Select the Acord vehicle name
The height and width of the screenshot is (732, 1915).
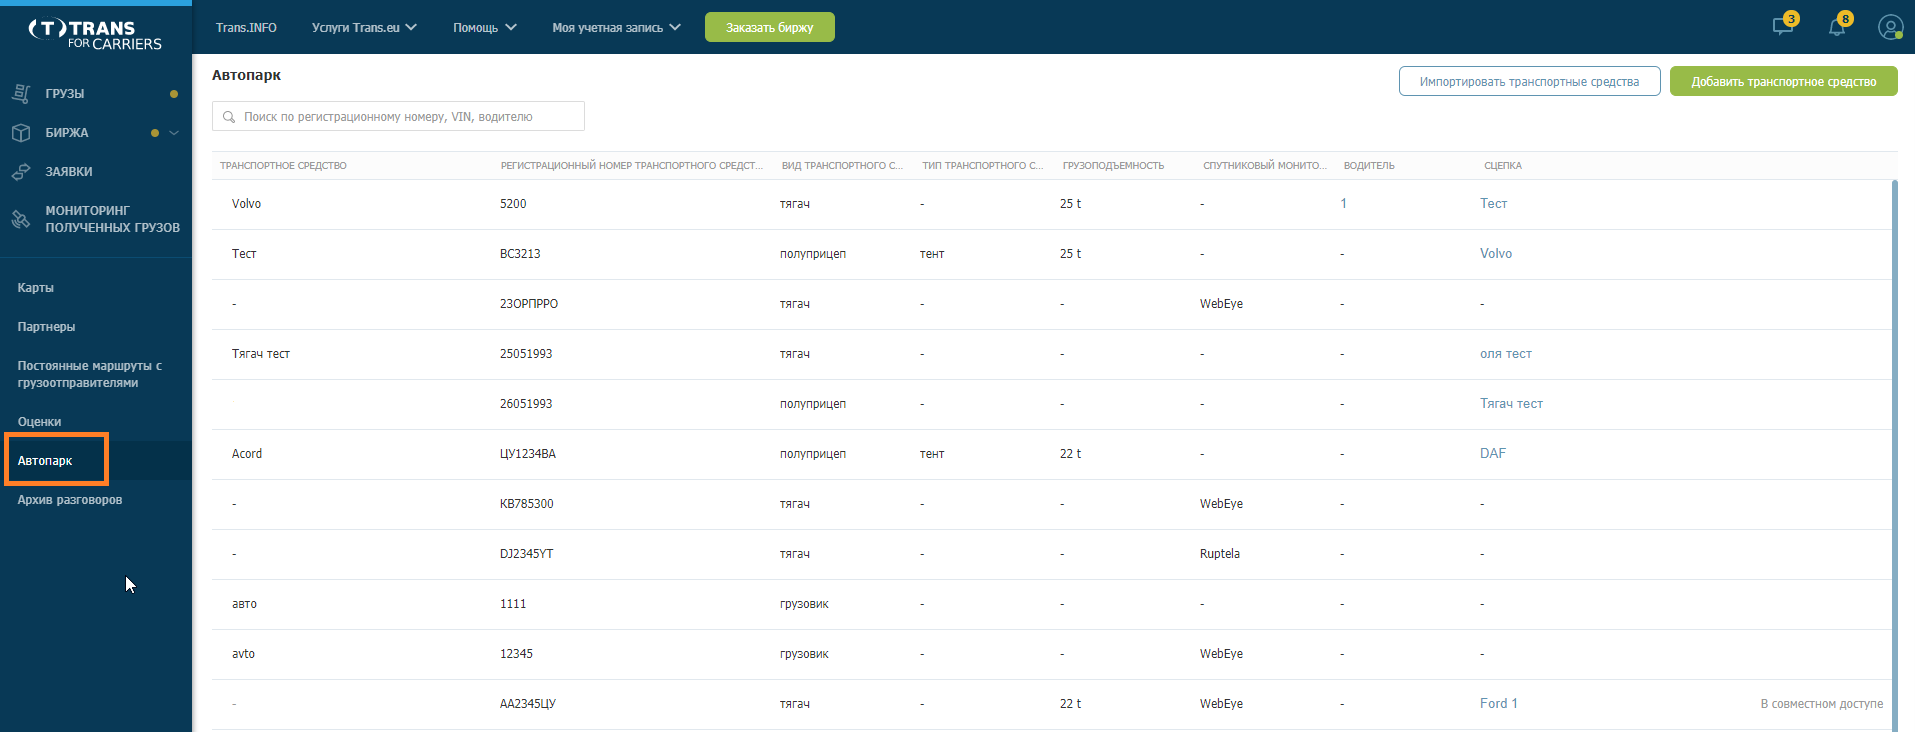tap(247, 454)
